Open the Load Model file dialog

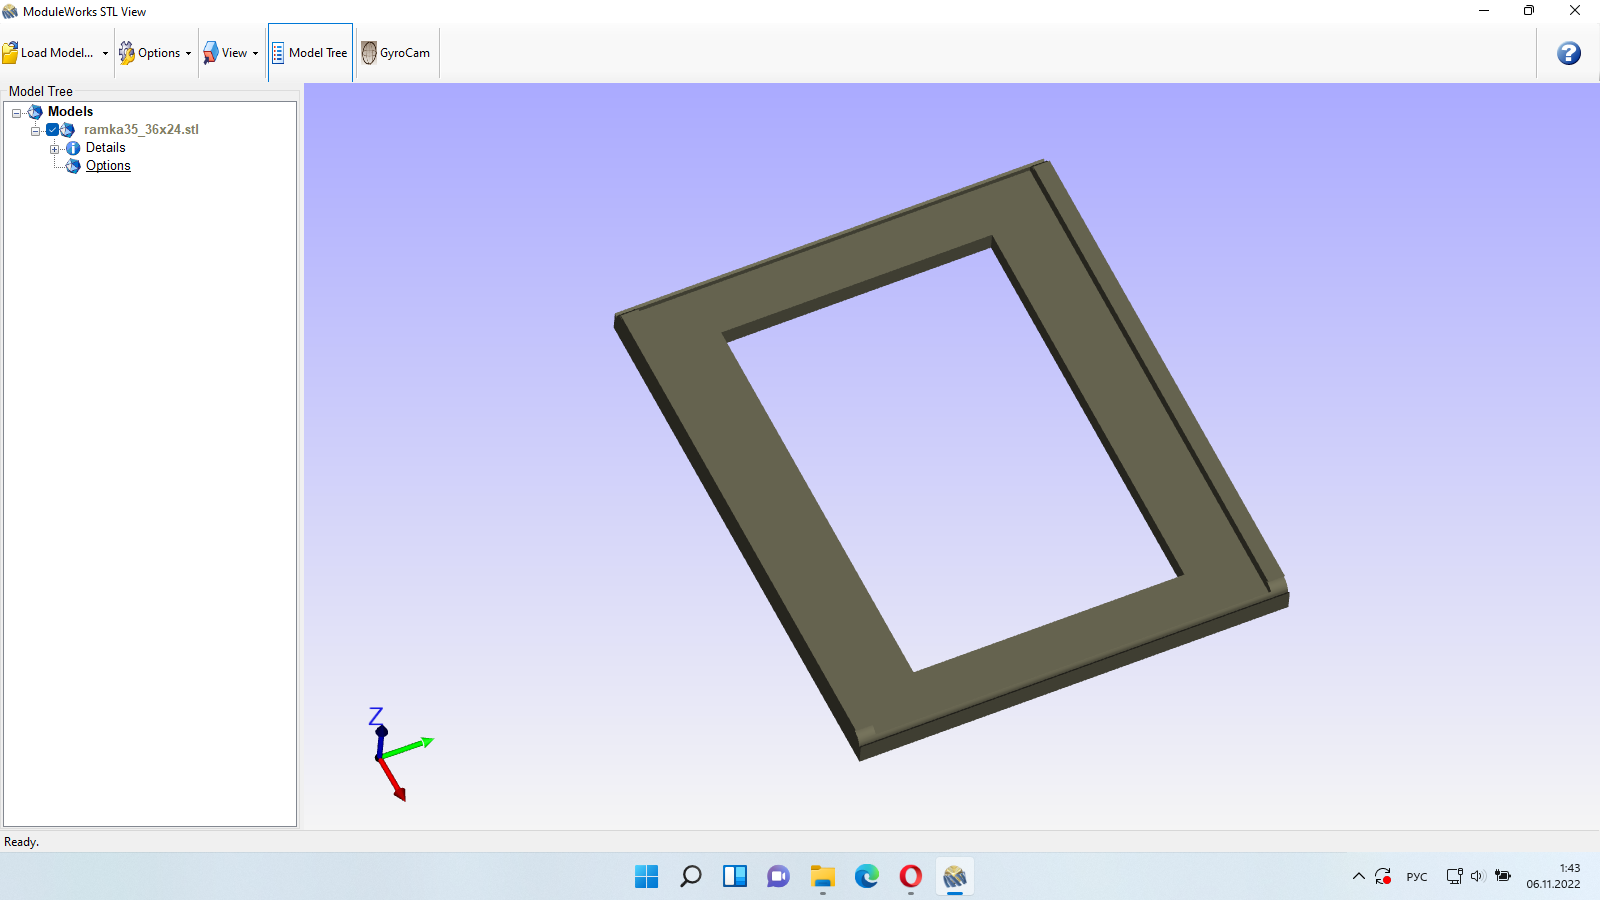(x=48, y=53)
